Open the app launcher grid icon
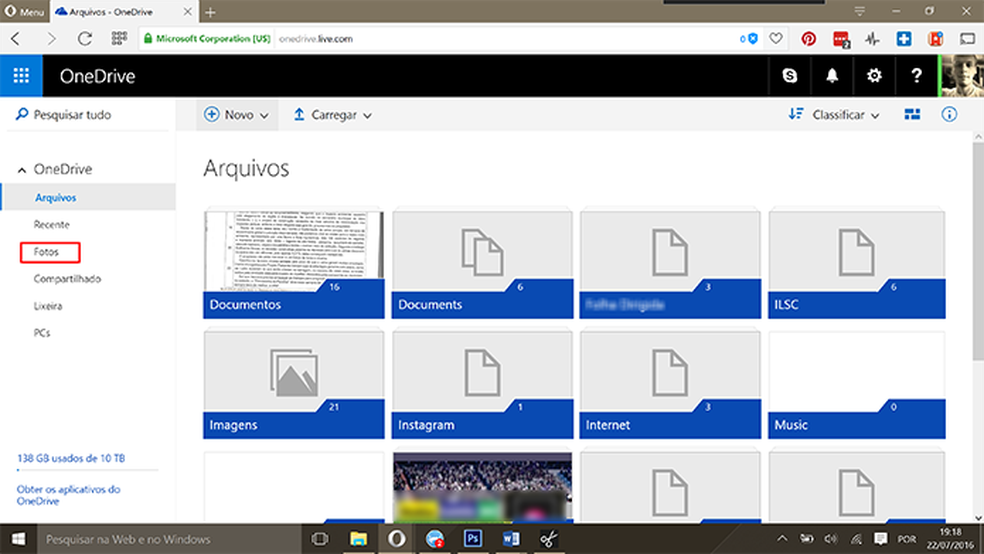The image size is (984, 554). point(21,76)
